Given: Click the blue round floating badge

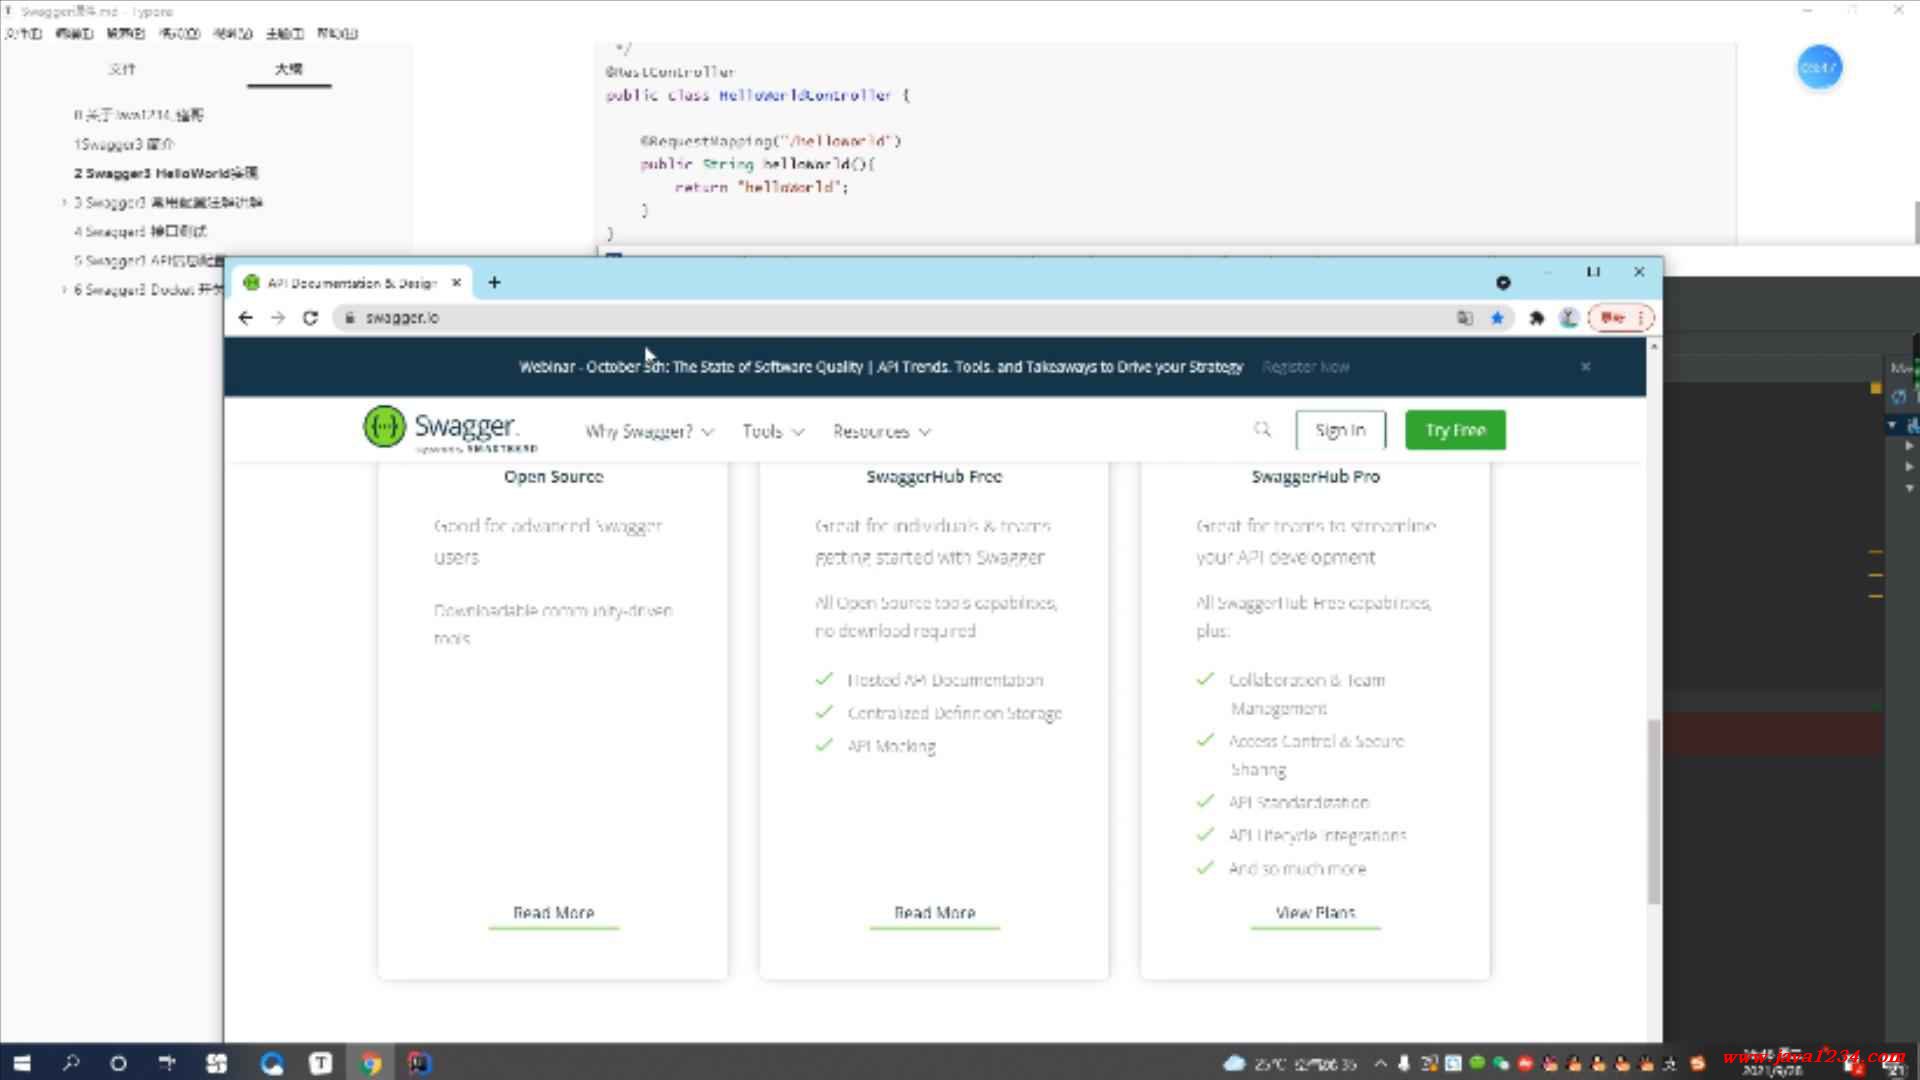Looking at the screenshot, I should coord(1819,68).
